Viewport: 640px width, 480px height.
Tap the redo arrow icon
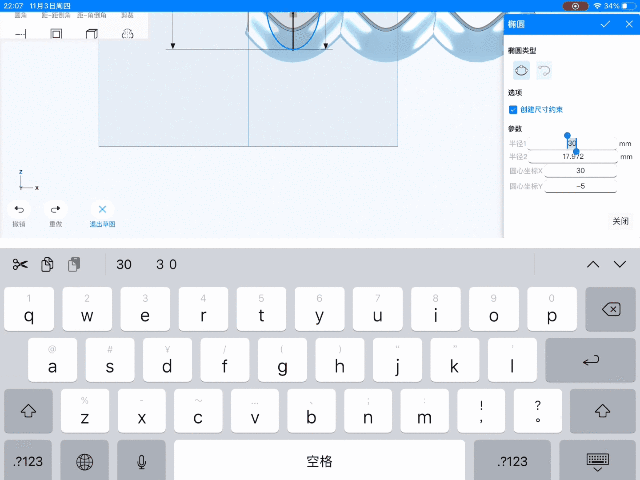[x=55, y=210]
